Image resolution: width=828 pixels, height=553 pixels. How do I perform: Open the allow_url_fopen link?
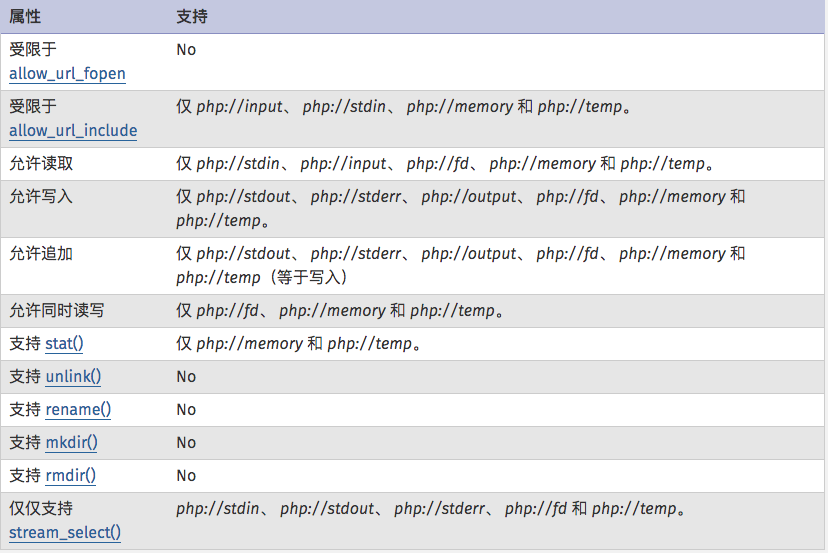[67, 74]
